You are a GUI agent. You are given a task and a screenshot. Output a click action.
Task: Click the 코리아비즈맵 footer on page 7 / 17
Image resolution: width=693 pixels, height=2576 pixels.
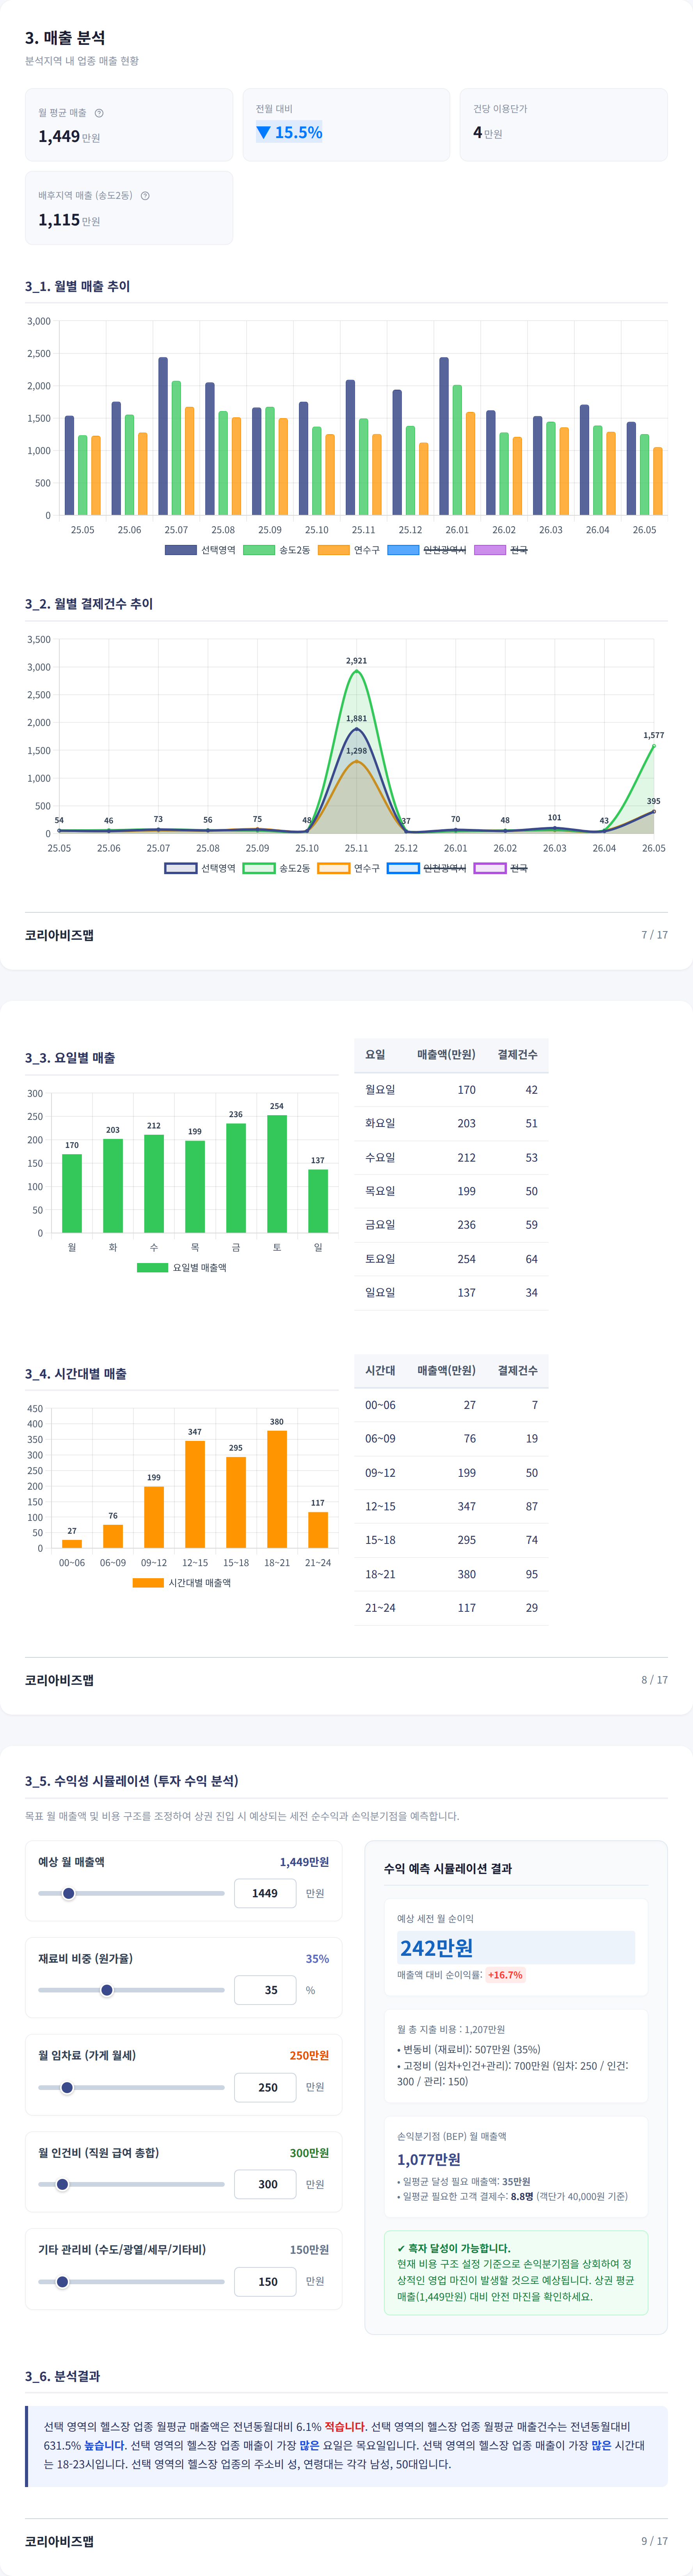[59, 935]
